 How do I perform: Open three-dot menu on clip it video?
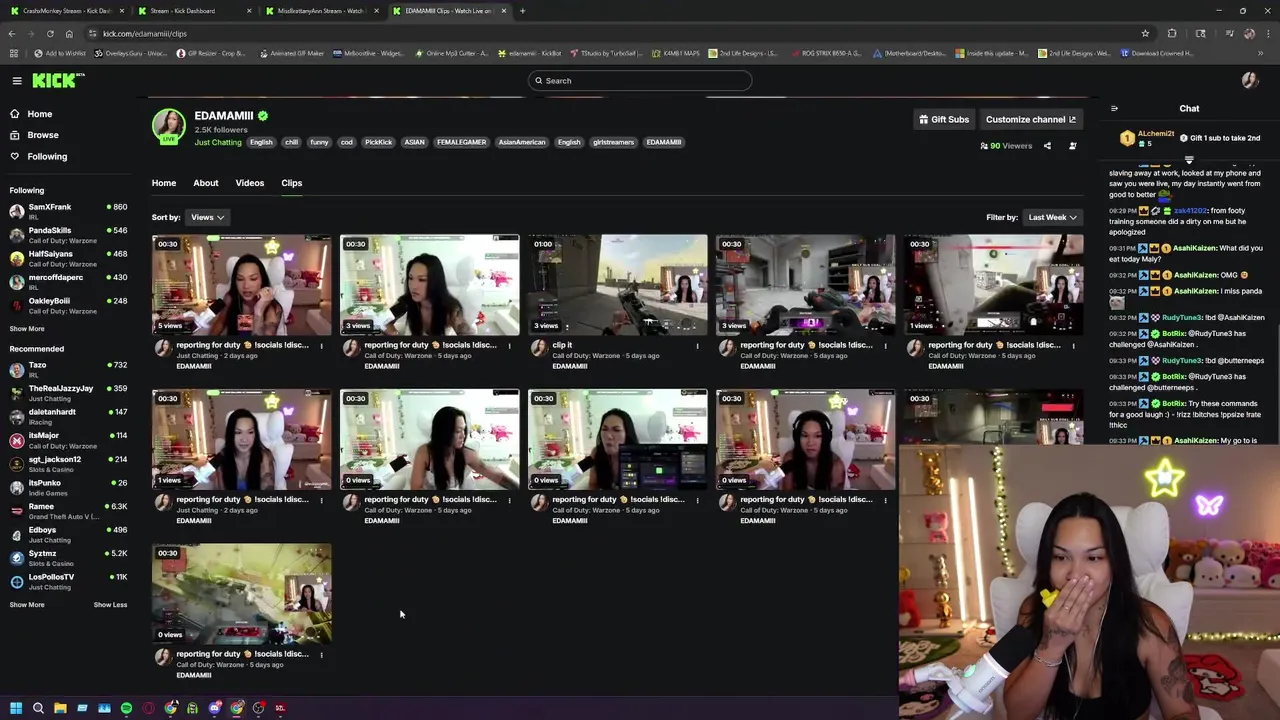697,345
